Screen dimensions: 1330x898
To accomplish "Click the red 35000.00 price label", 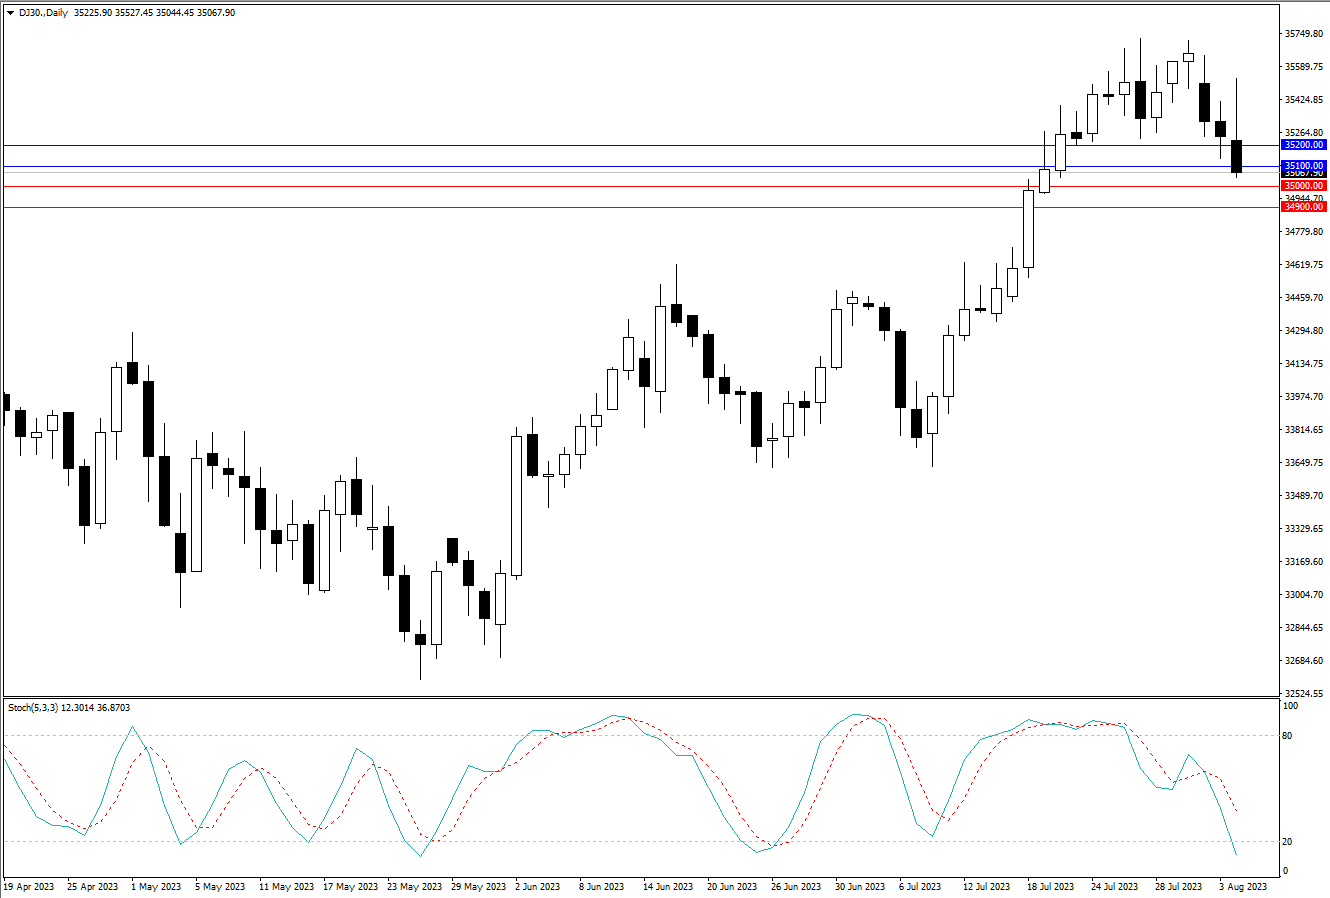I will 1304,186.
